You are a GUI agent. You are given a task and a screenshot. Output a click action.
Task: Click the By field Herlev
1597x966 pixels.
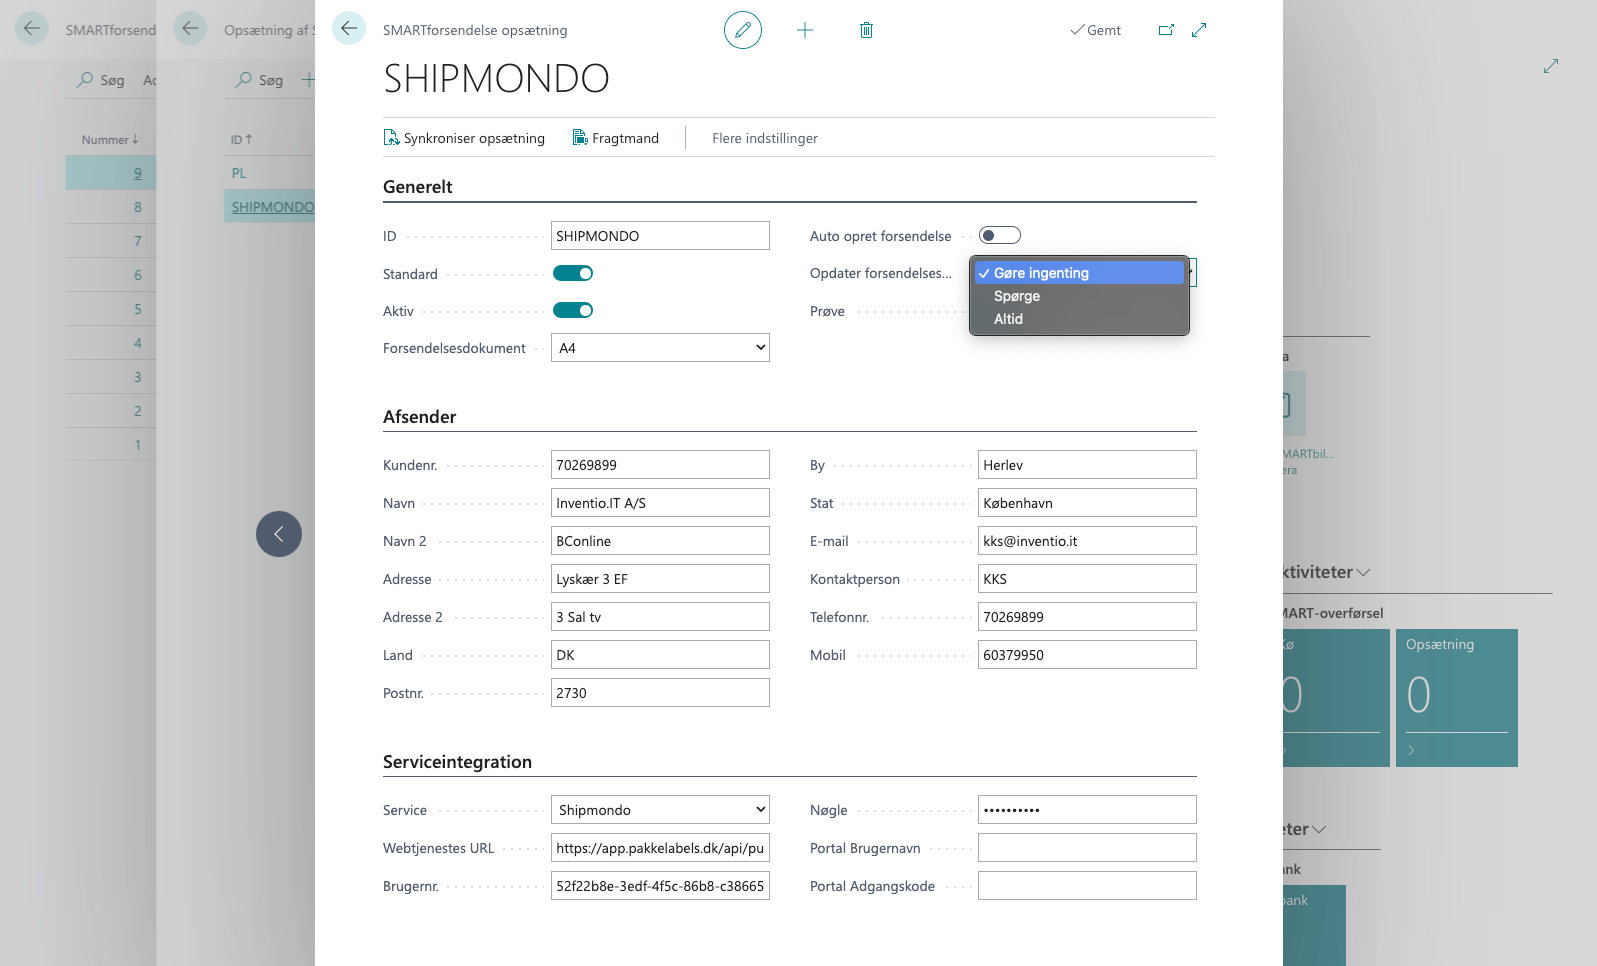click(x=1087, y=465)
